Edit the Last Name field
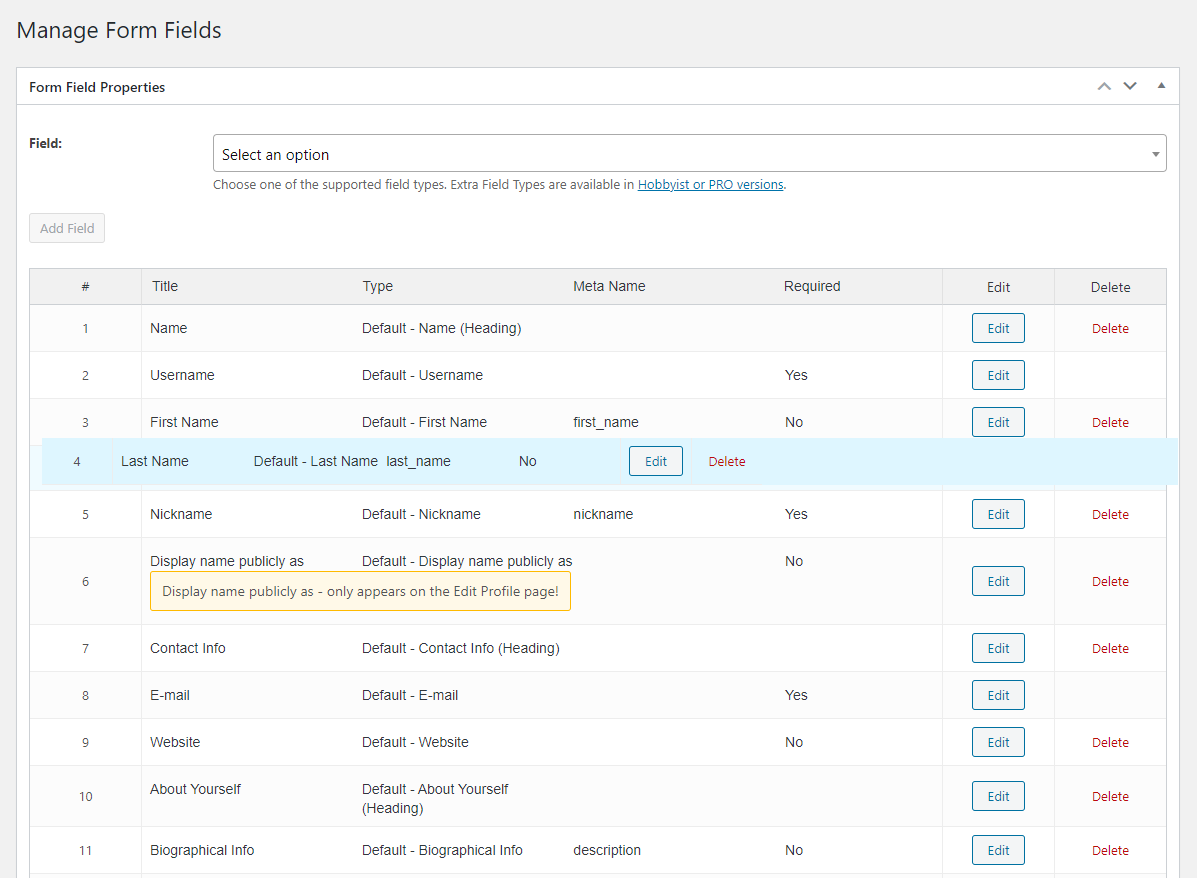The height and width of the screenshot is (878, 1197). point(655,461)
